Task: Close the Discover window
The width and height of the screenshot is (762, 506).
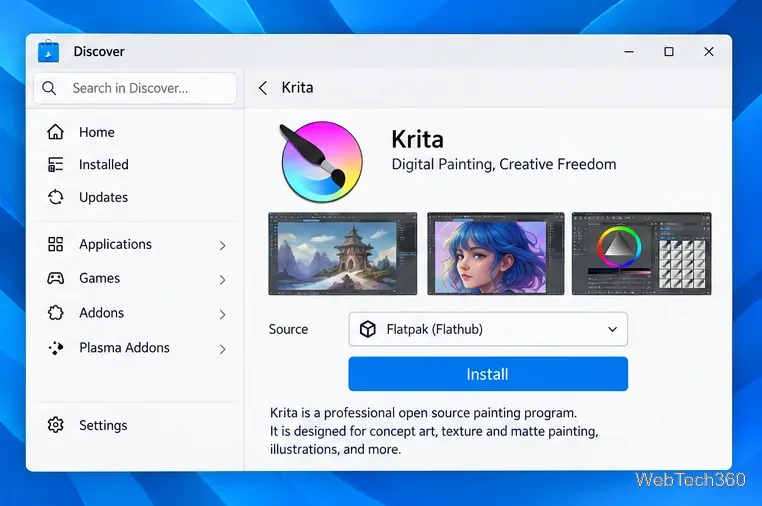Action: [x=709, y=52]
